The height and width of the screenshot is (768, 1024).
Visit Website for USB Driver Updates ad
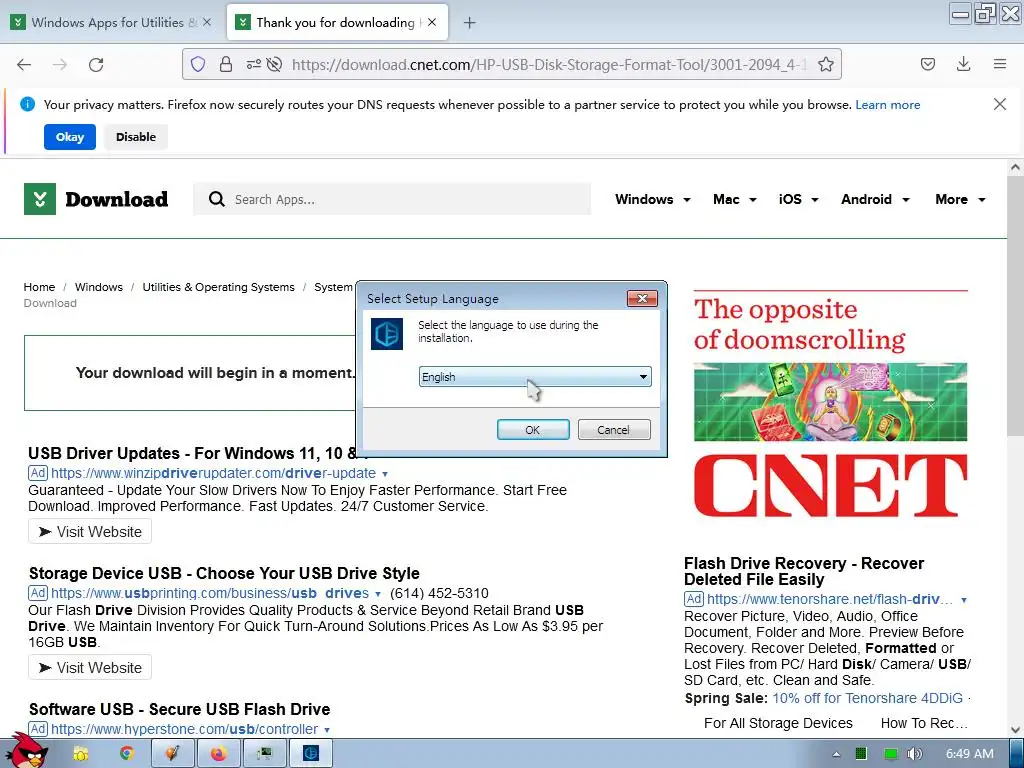click(90, 532)
